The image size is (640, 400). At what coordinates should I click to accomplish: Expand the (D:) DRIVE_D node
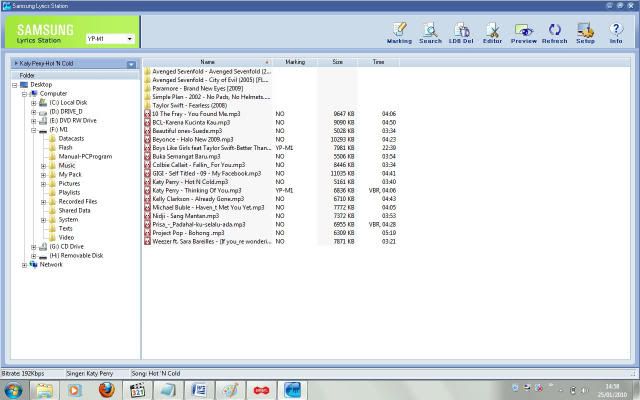click(33, 112)
